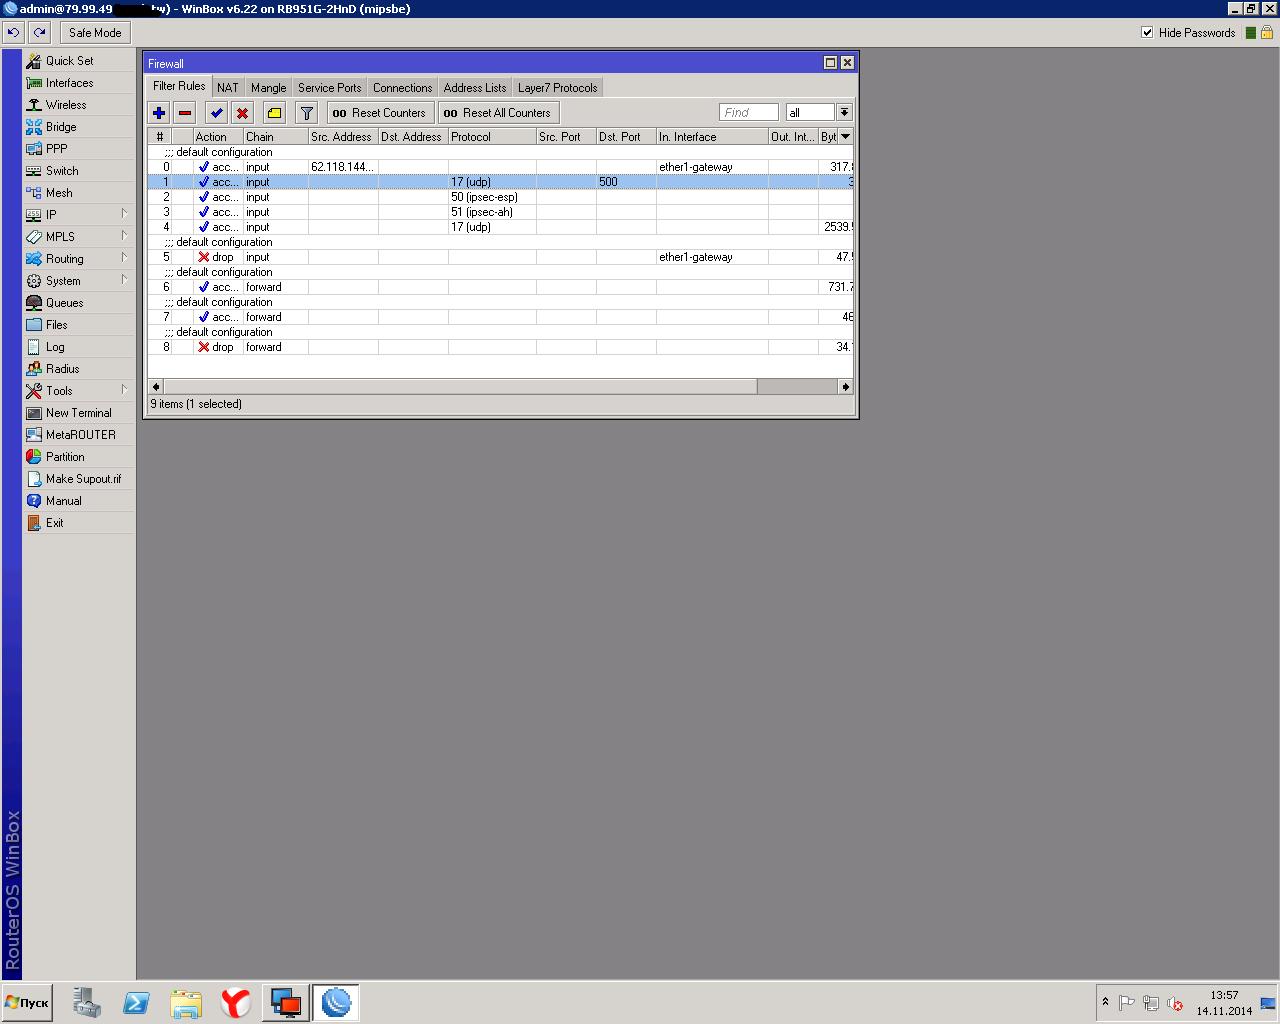
Task: Click Exit in sidebar
Action: point(79,523)
